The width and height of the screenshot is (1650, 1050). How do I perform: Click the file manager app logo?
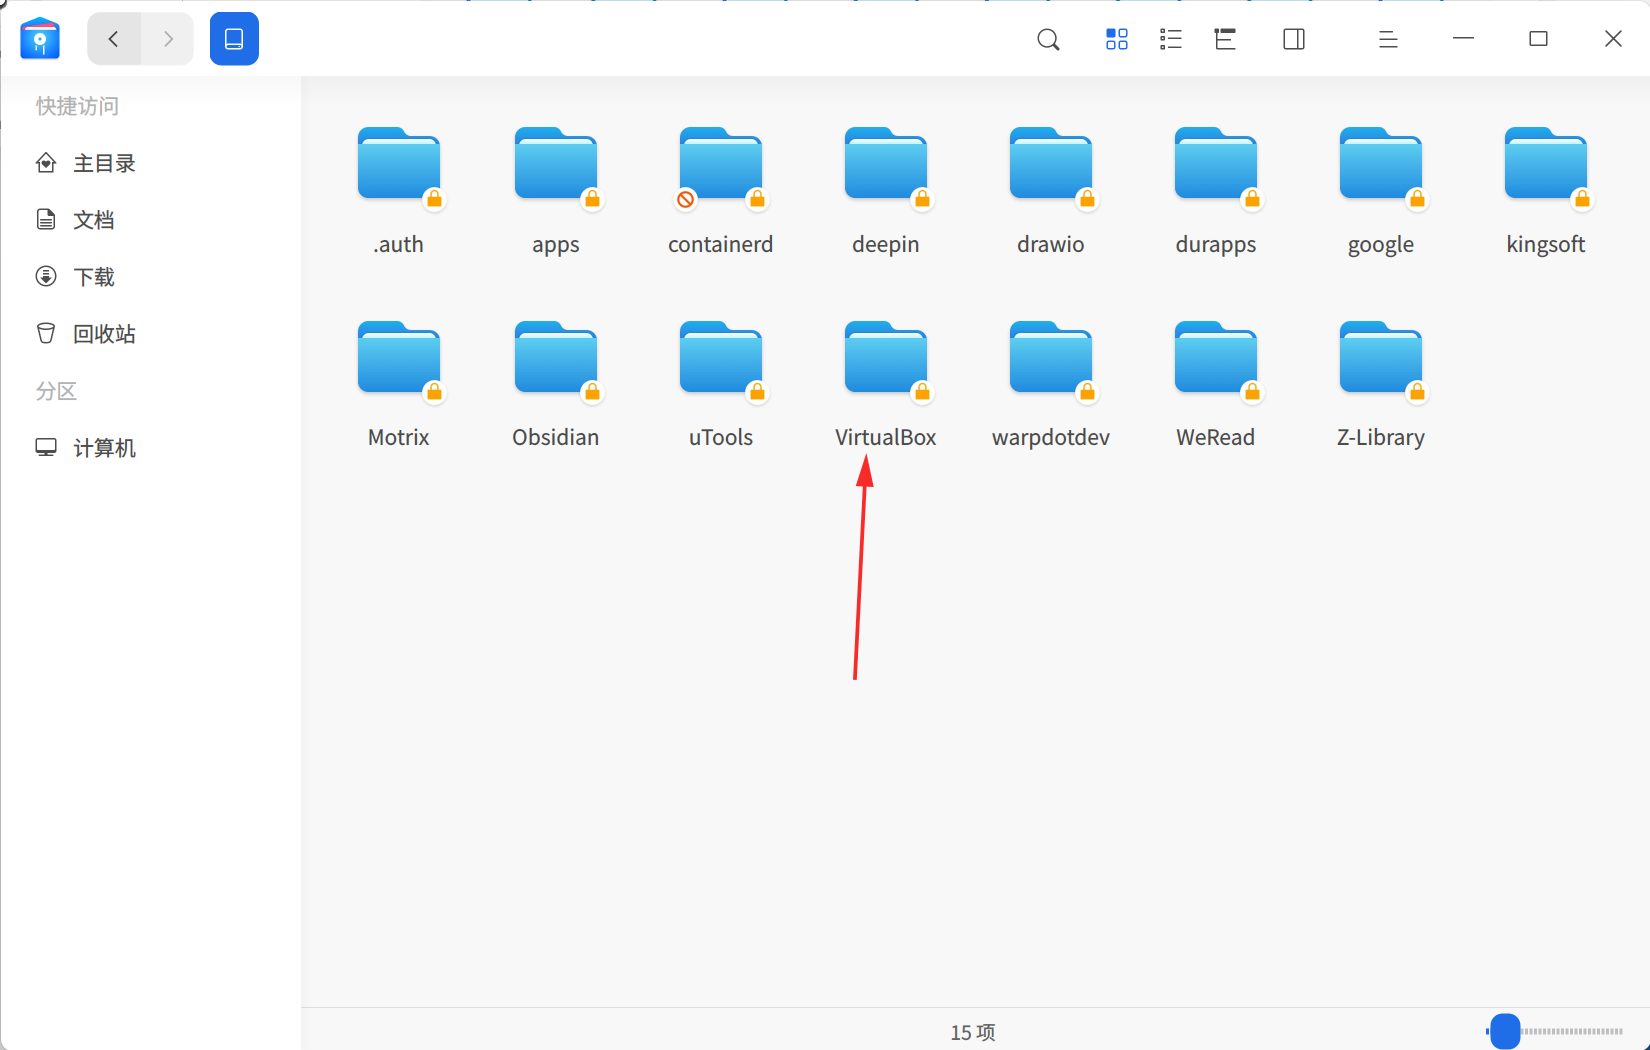[40, 39]
